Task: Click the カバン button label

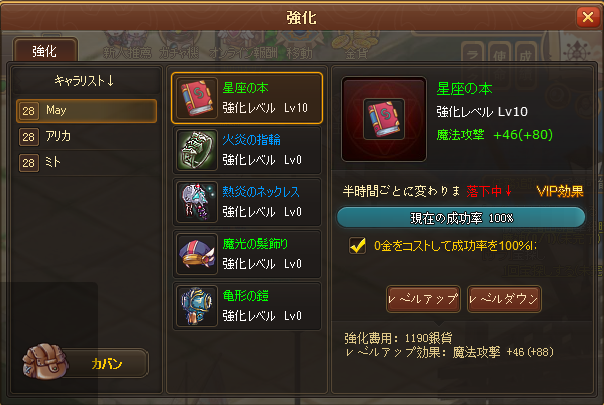Action: 107,363
